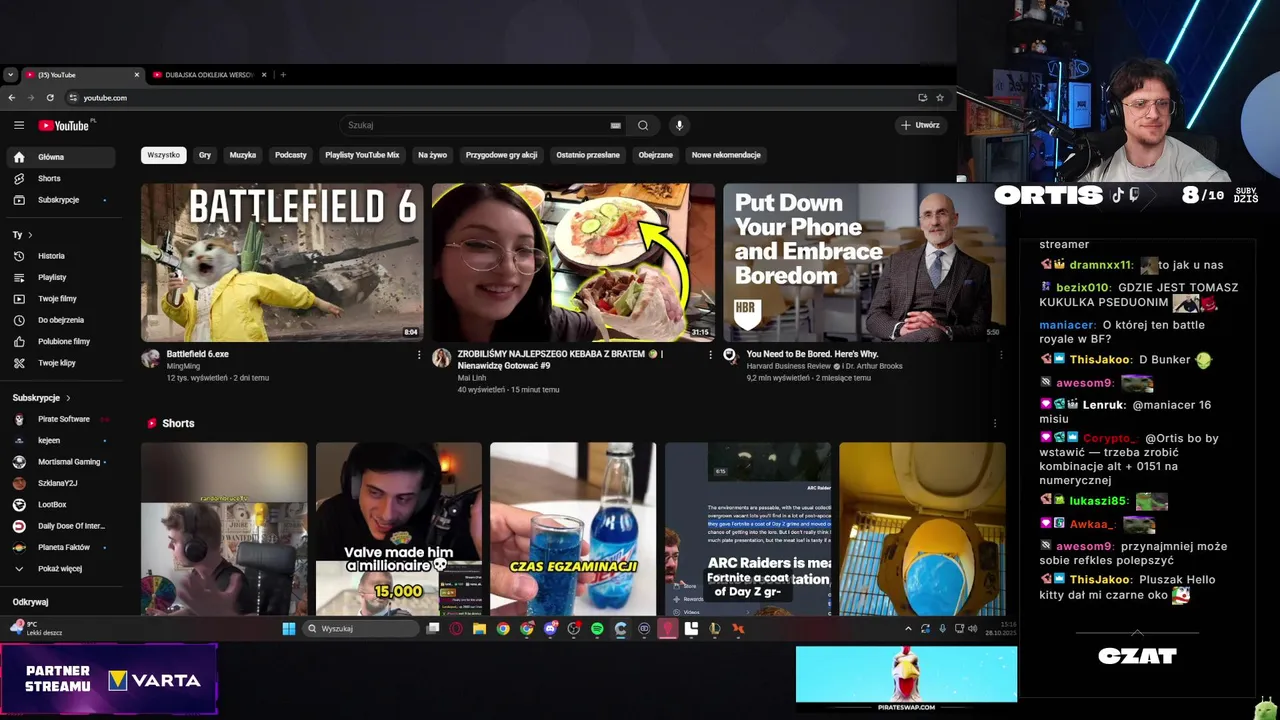Select the Gry filter chip
Image resolution: width=1280 pixels, height=720 pixels.
coord(205,155)
